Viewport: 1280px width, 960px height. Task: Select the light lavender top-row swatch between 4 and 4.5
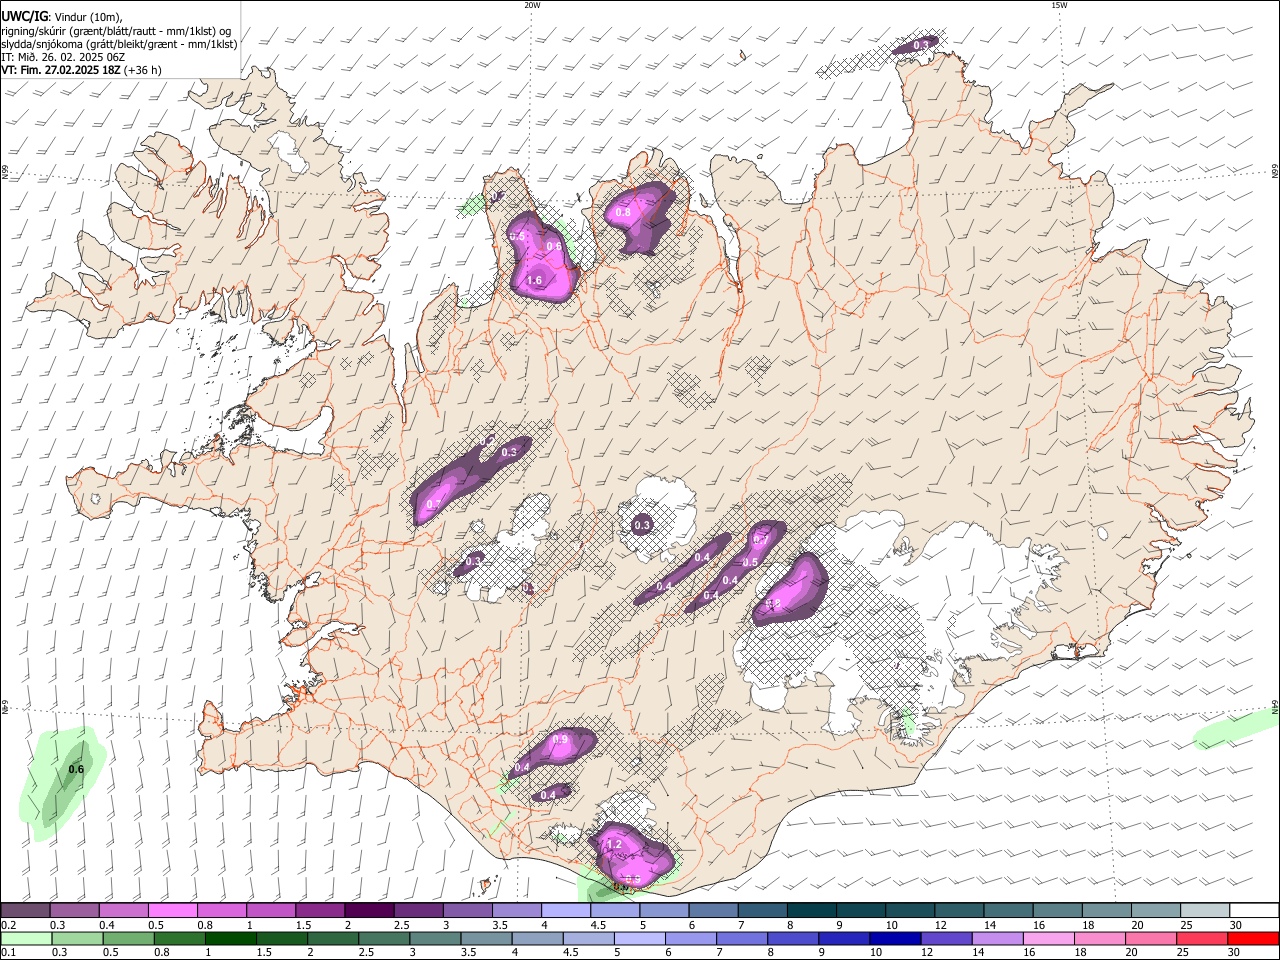tap(564, 911)
